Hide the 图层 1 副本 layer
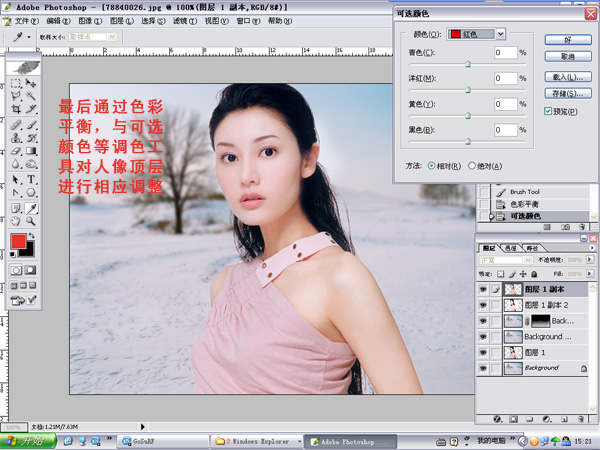This screenshot has height=450, width=600. [x=483, y=289]
